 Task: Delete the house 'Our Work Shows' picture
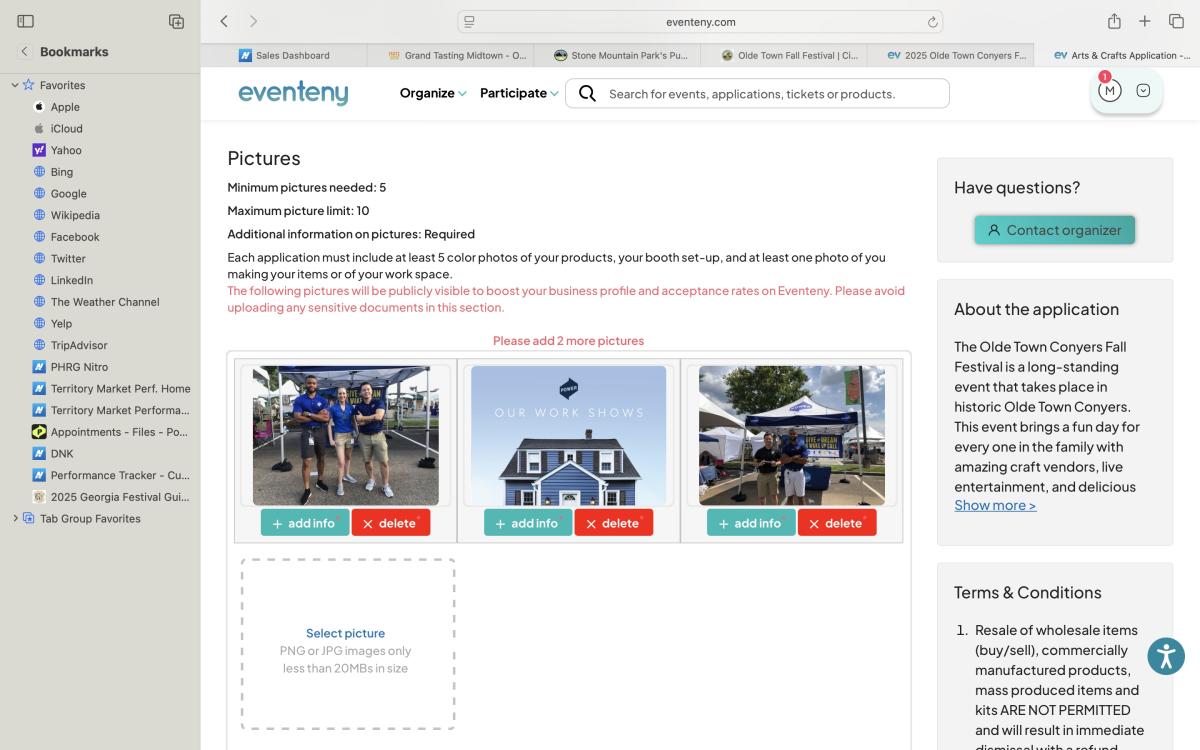[613, 523]
